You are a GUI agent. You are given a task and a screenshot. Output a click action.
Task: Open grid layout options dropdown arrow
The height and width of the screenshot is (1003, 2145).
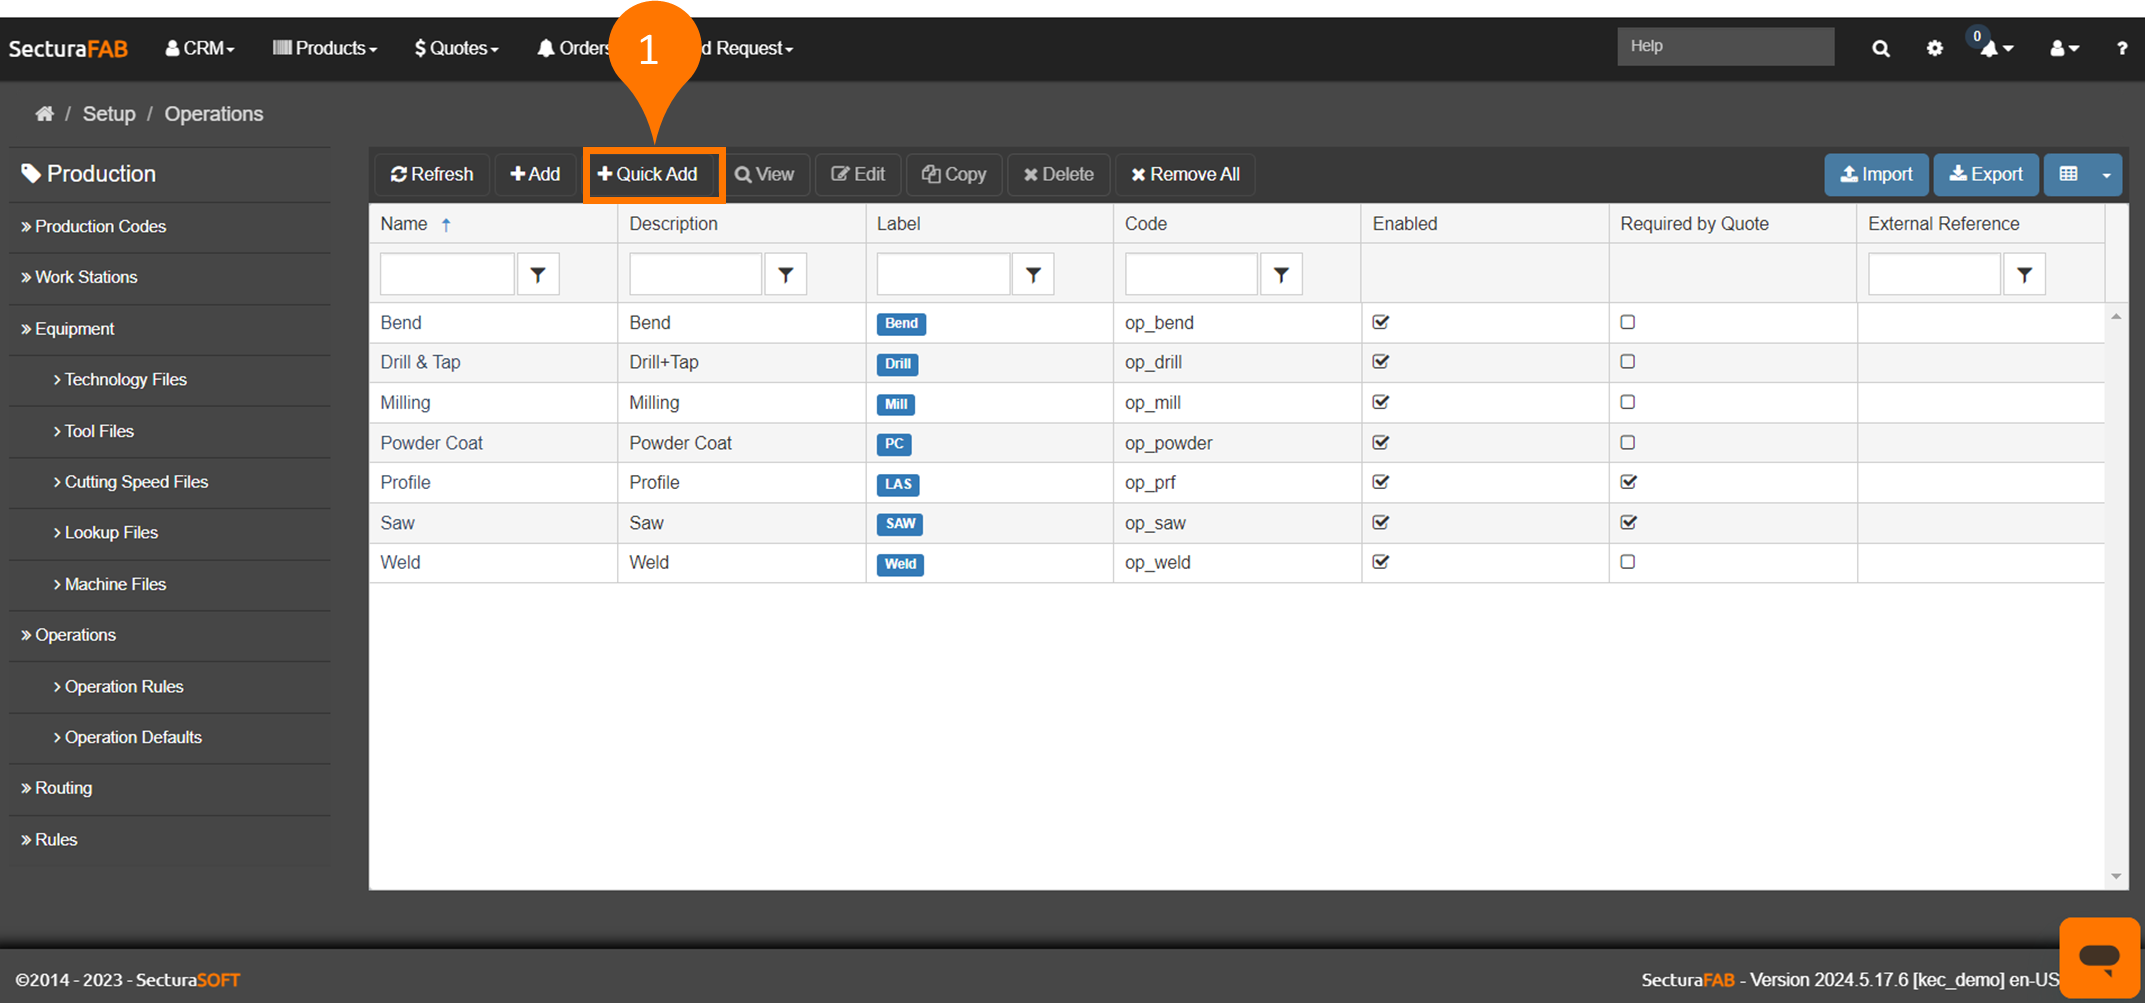coord(2106,175)
